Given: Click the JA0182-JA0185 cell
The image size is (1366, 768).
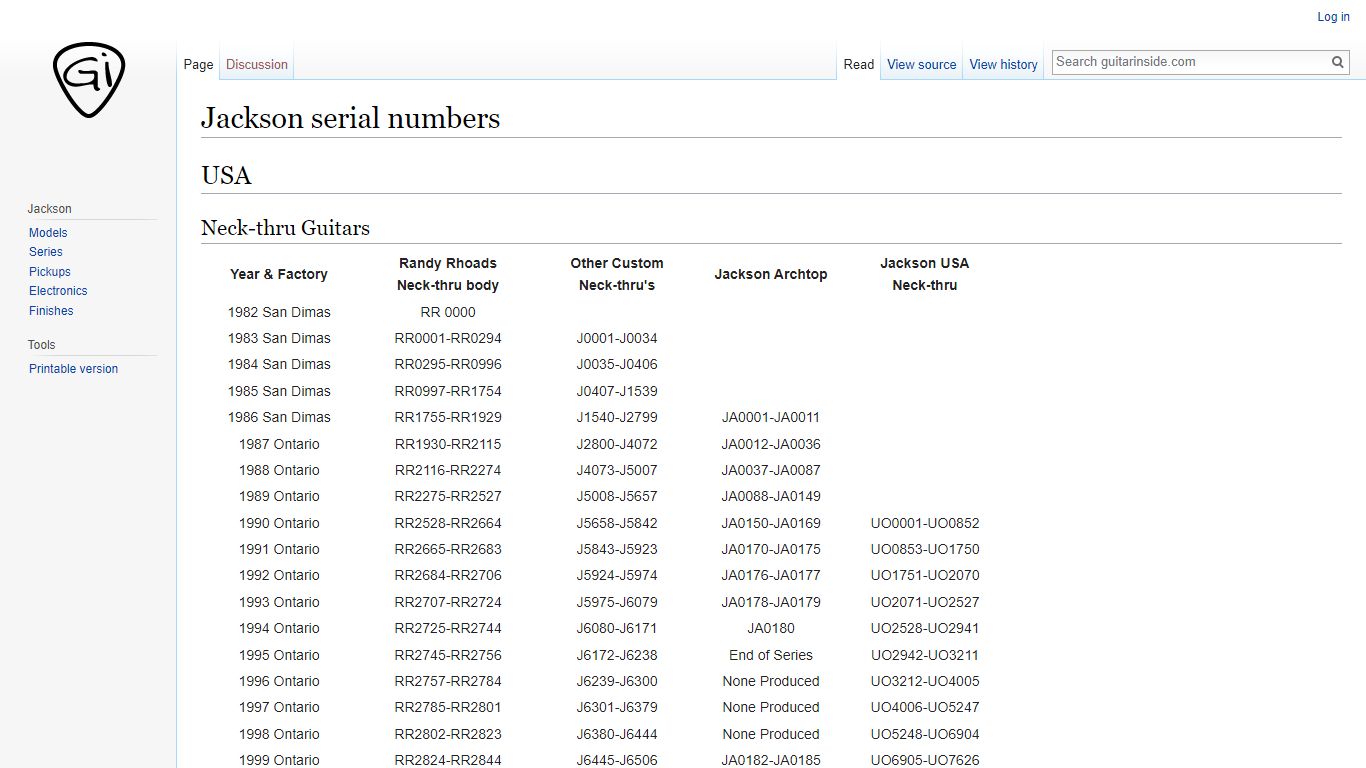Looking at the screenshot, I should [x=771, y=760].
